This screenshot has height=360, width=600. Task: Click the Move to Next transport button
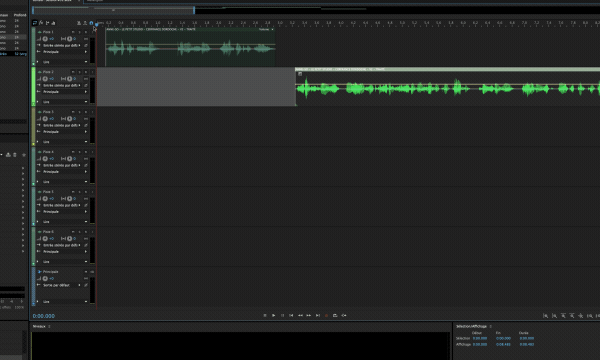318,316
